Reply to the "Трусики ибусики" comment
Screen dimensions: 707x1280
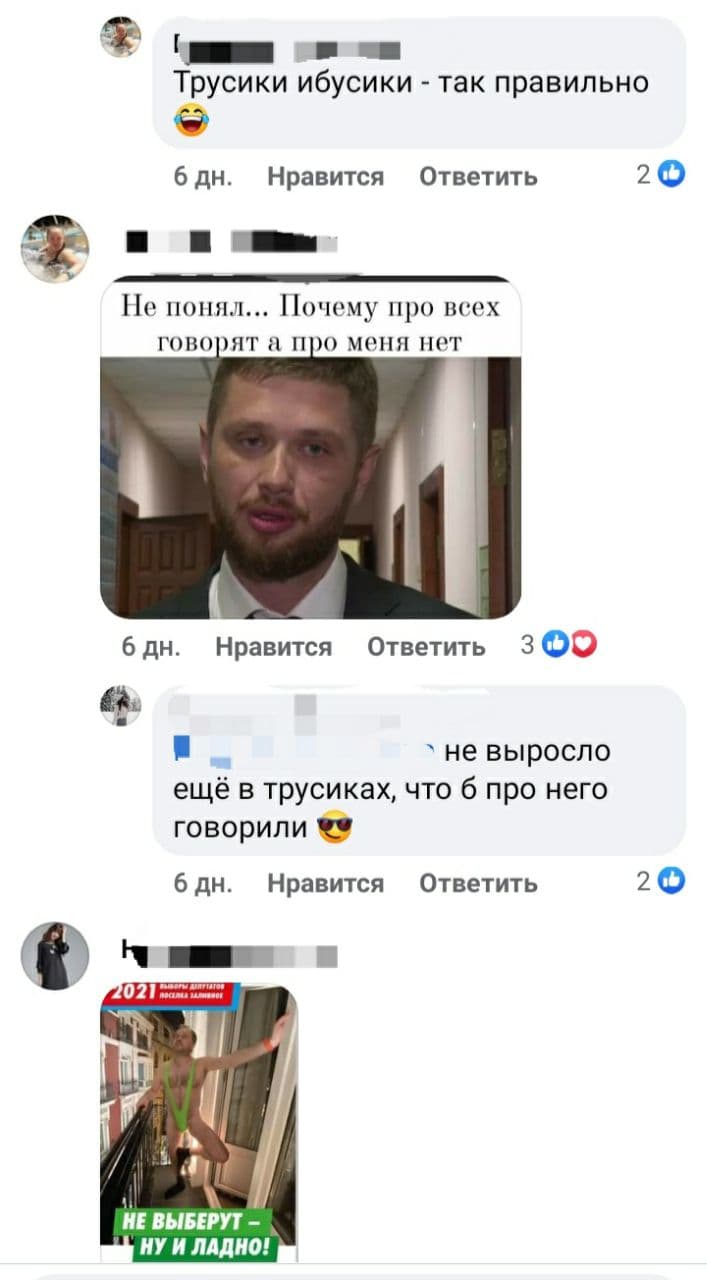(x=478, y=177)
